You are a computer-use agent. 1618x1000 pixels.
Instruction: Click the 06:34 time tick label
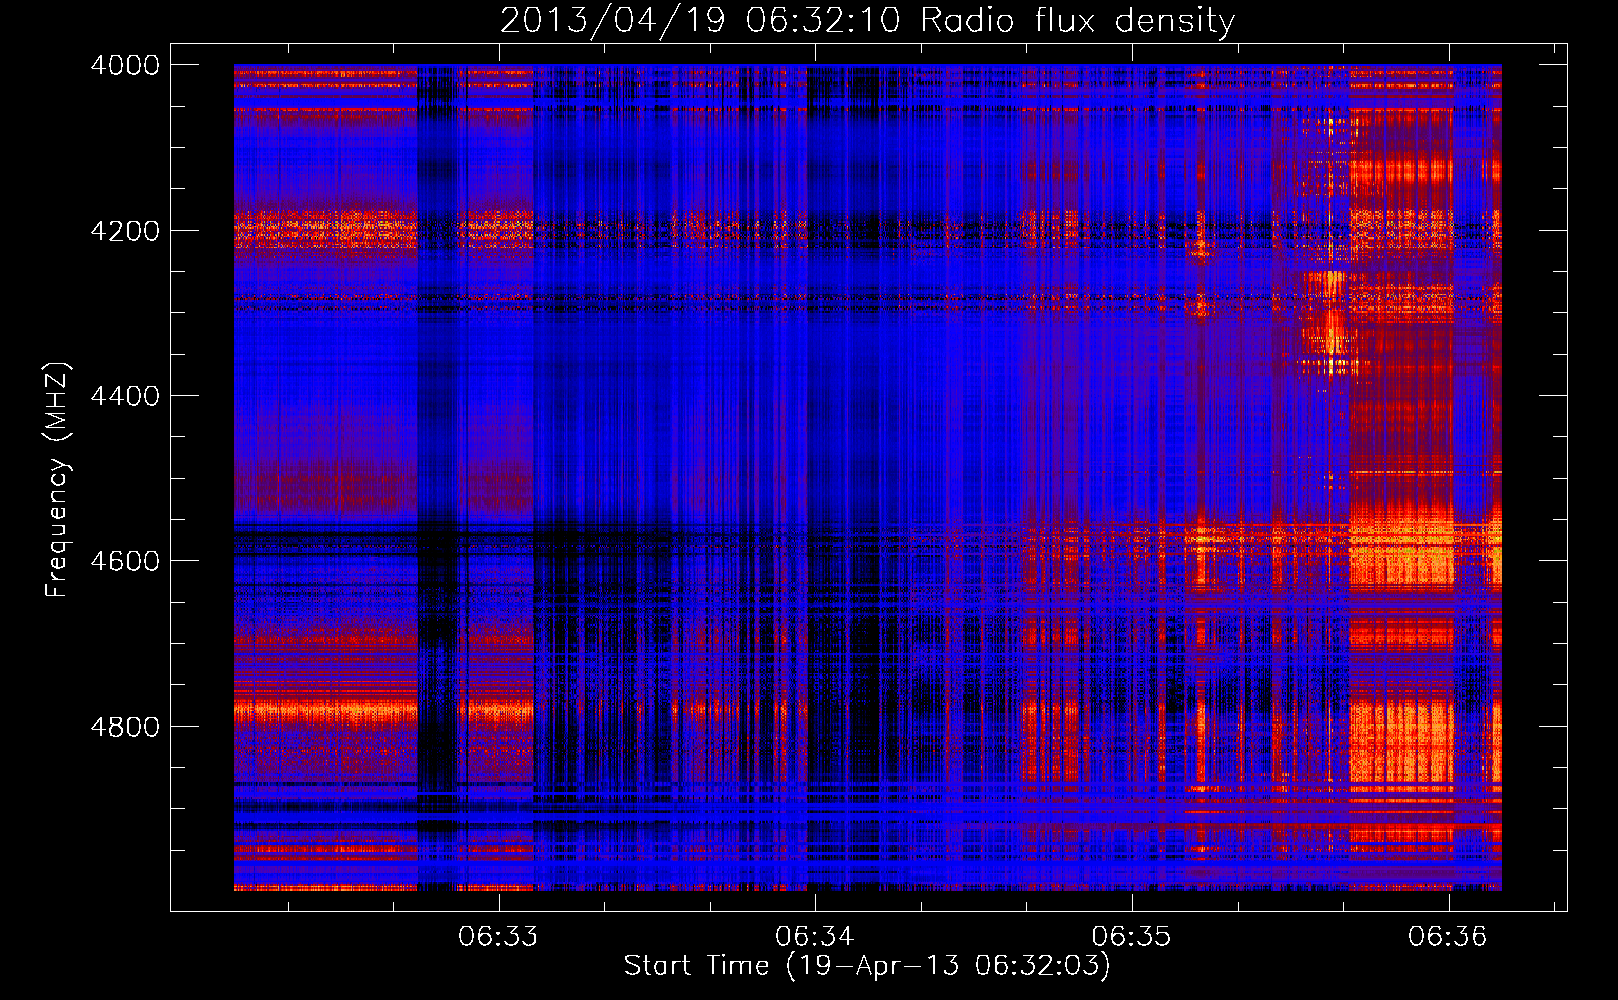(x=815, y=937)
